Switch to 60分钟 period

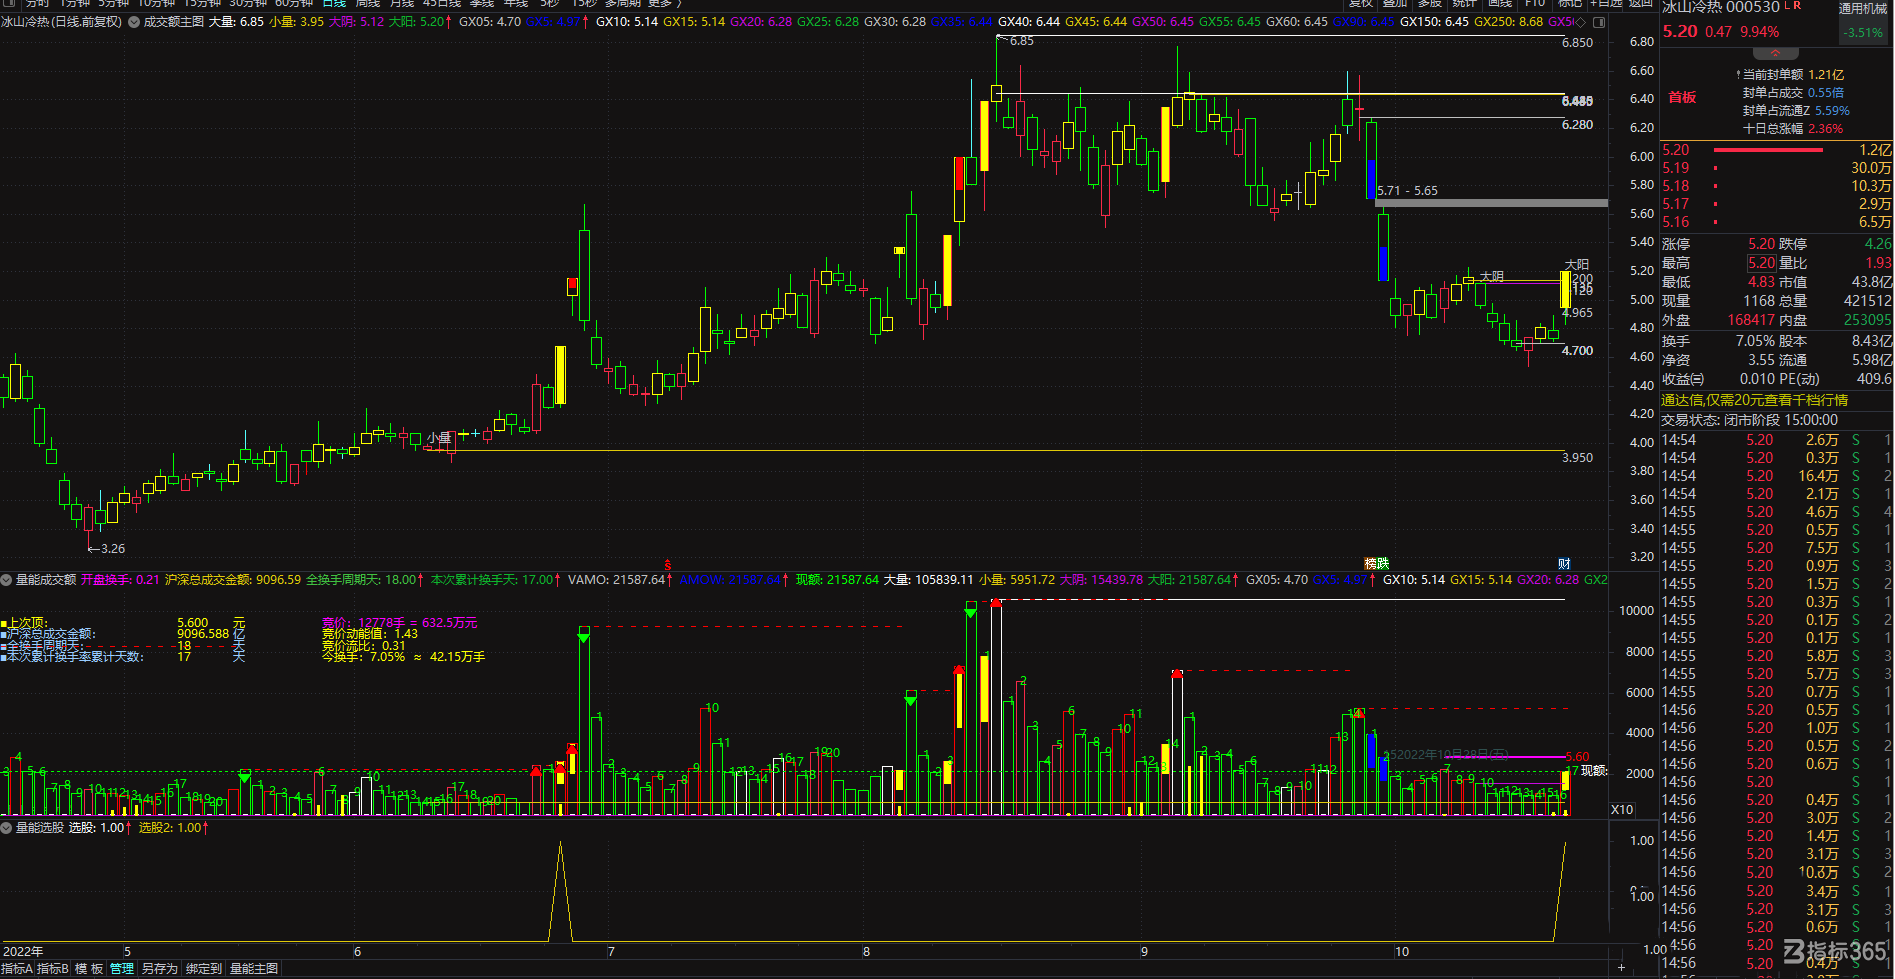294,4
